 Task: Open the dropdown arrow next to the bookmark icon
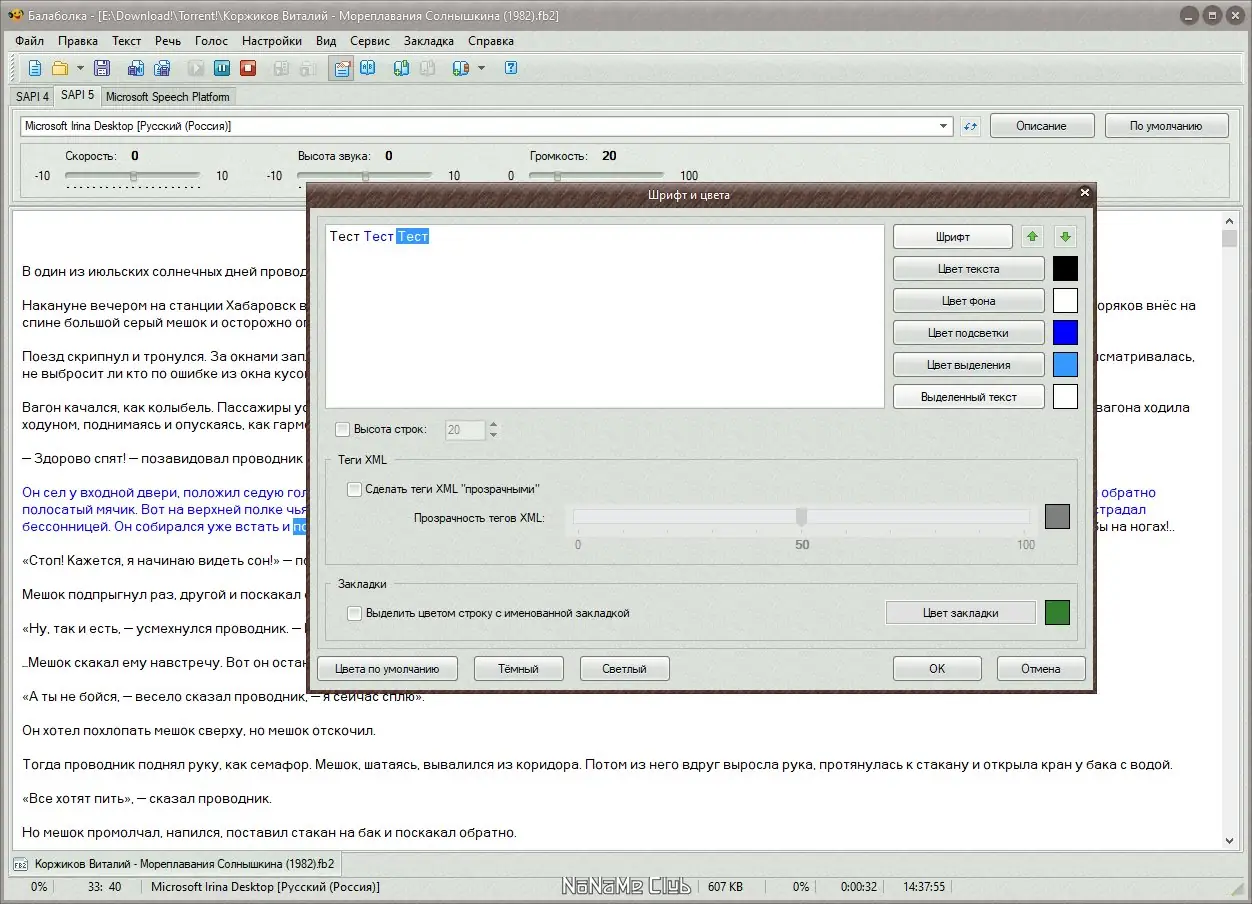point(481,69)
